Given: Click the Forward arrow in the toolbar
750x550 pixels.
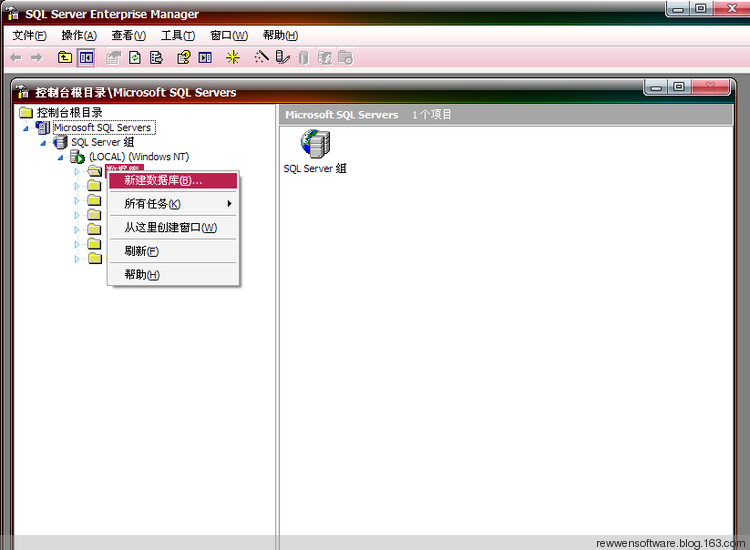Looking at the screenshot, I should [36, 58].
